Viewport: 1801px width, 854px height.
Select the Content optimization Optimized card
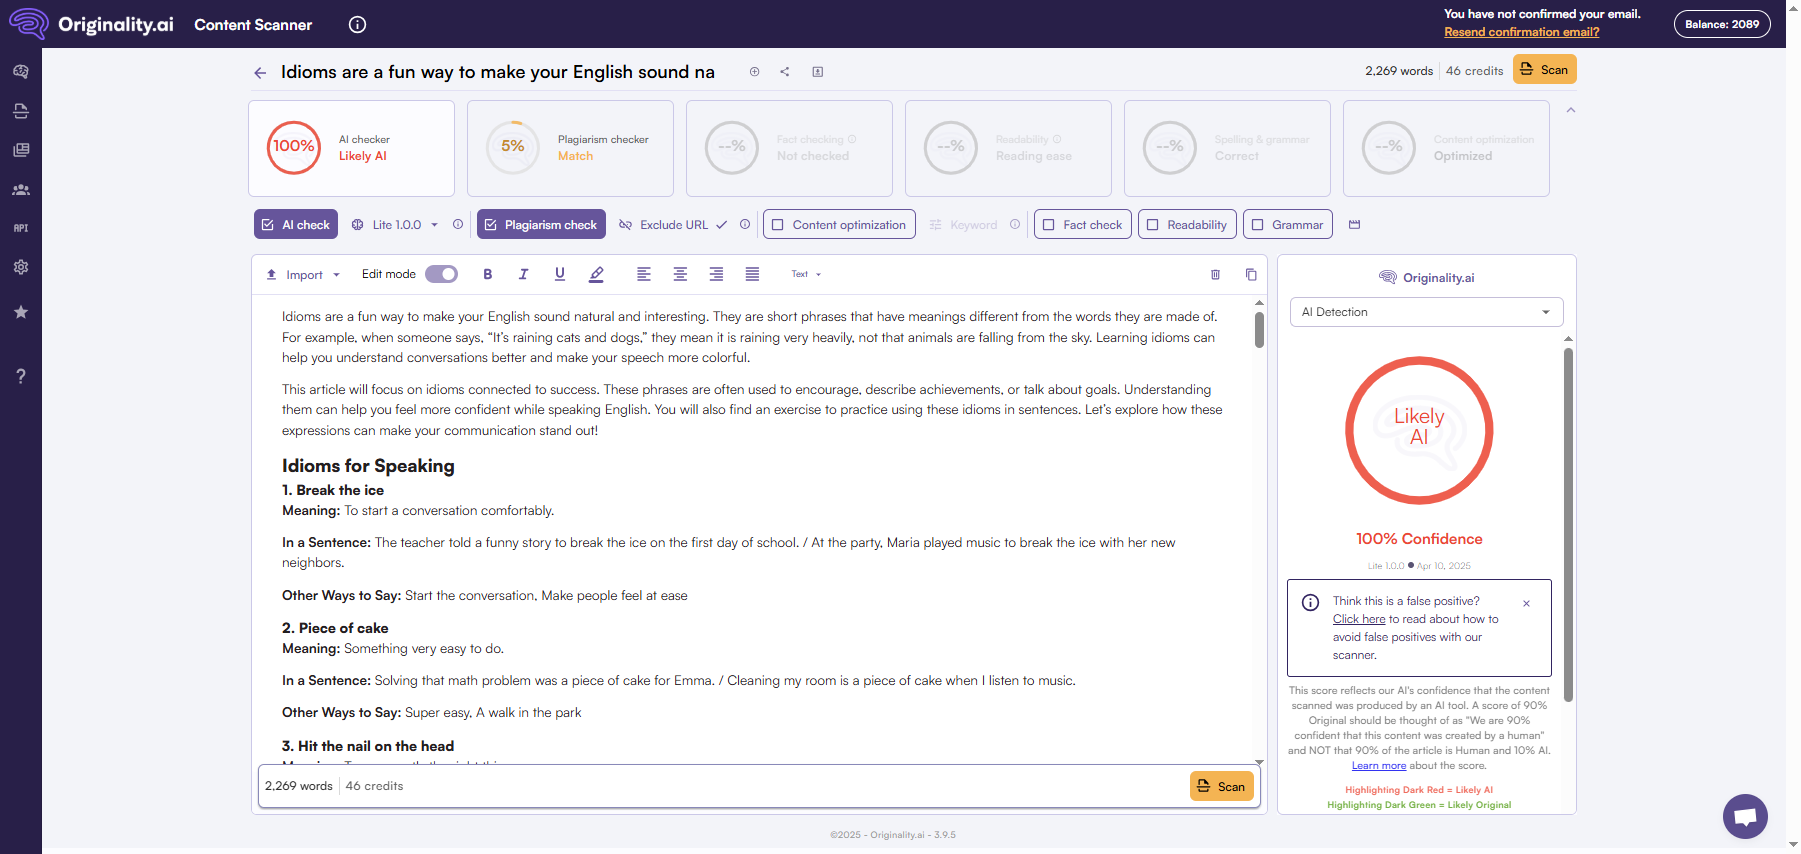click(1446, 148)
